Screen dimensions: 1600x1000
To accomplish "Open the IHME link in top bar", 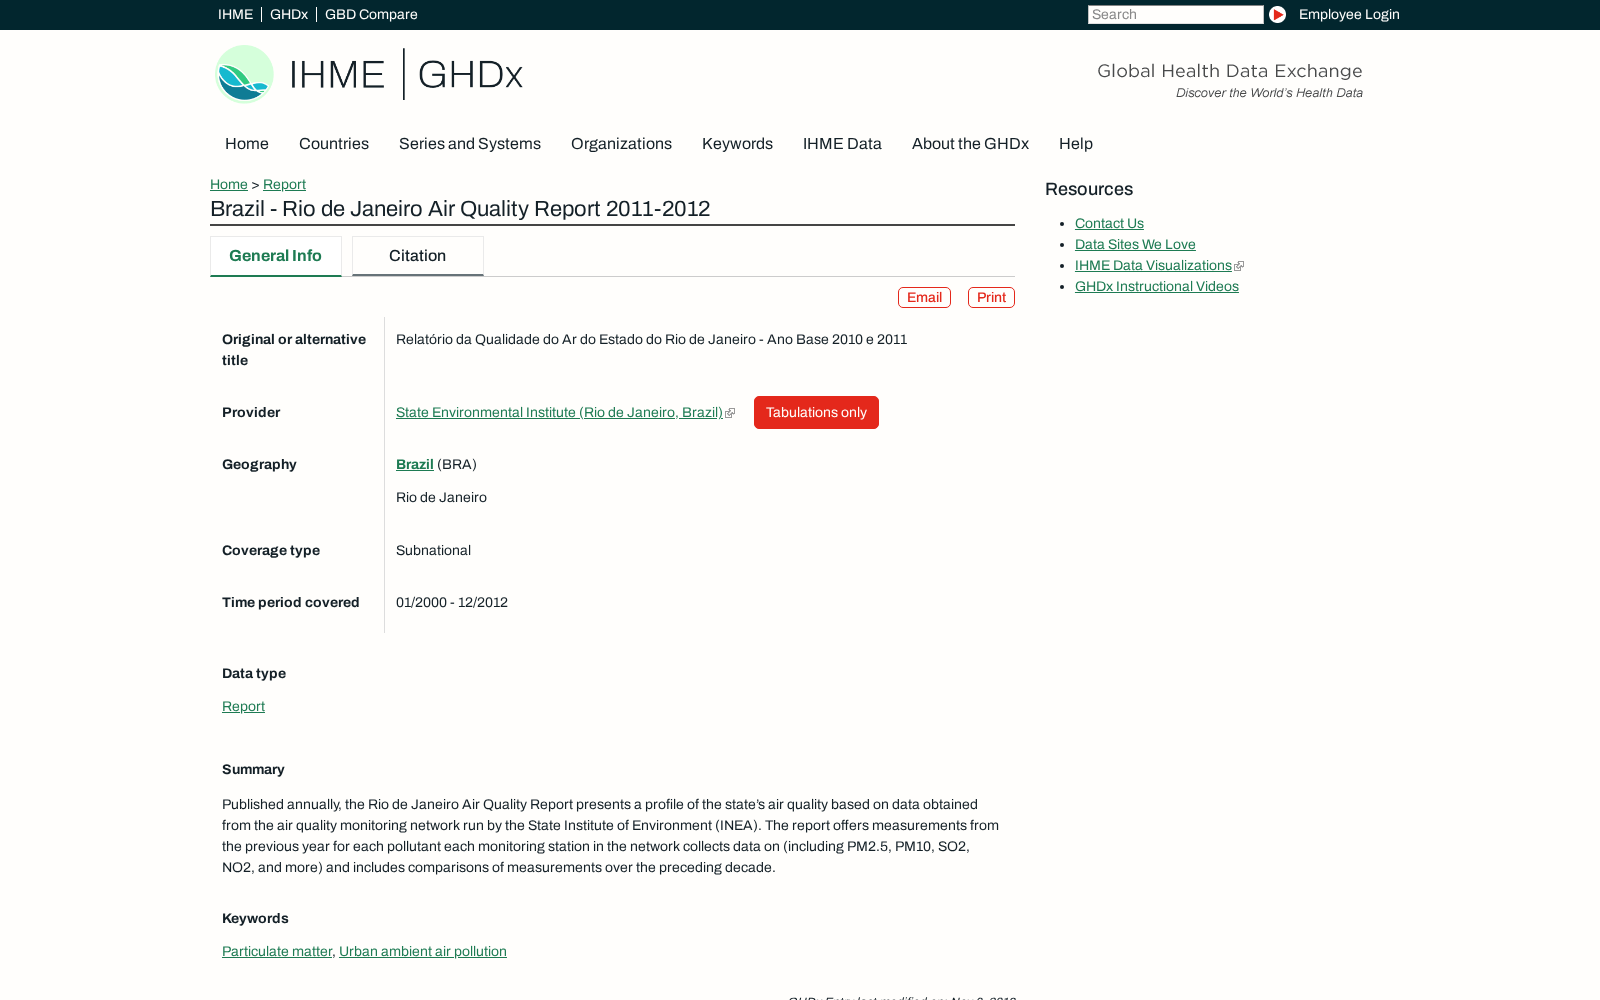I will 235,14.
